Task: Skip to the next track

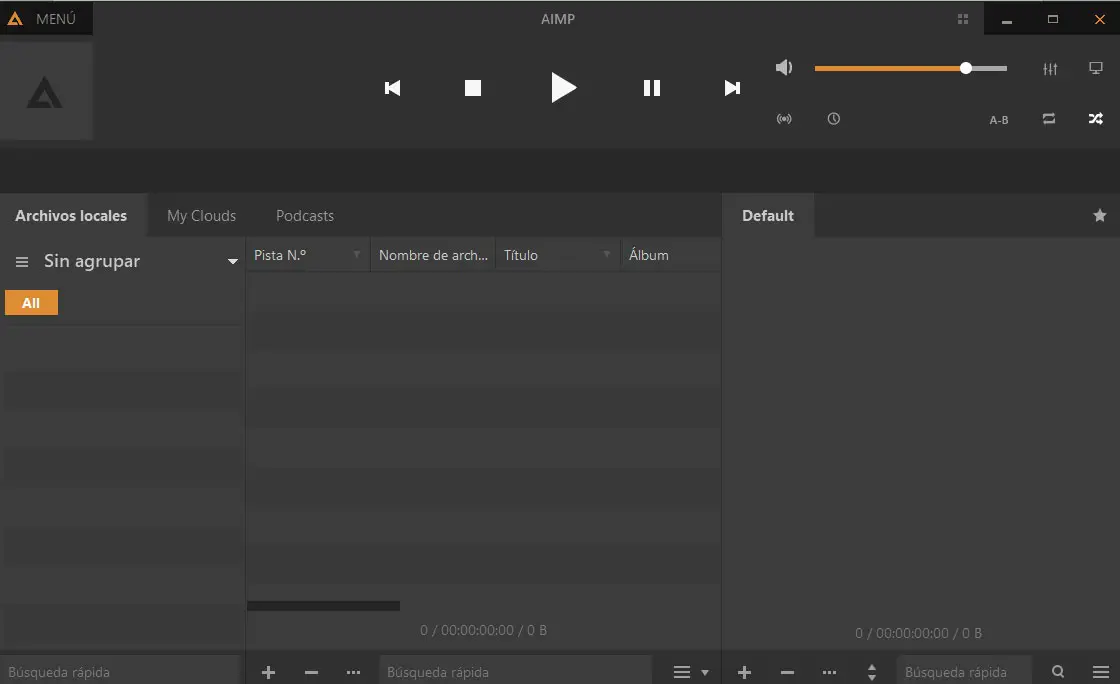Action: pos(732,88)
